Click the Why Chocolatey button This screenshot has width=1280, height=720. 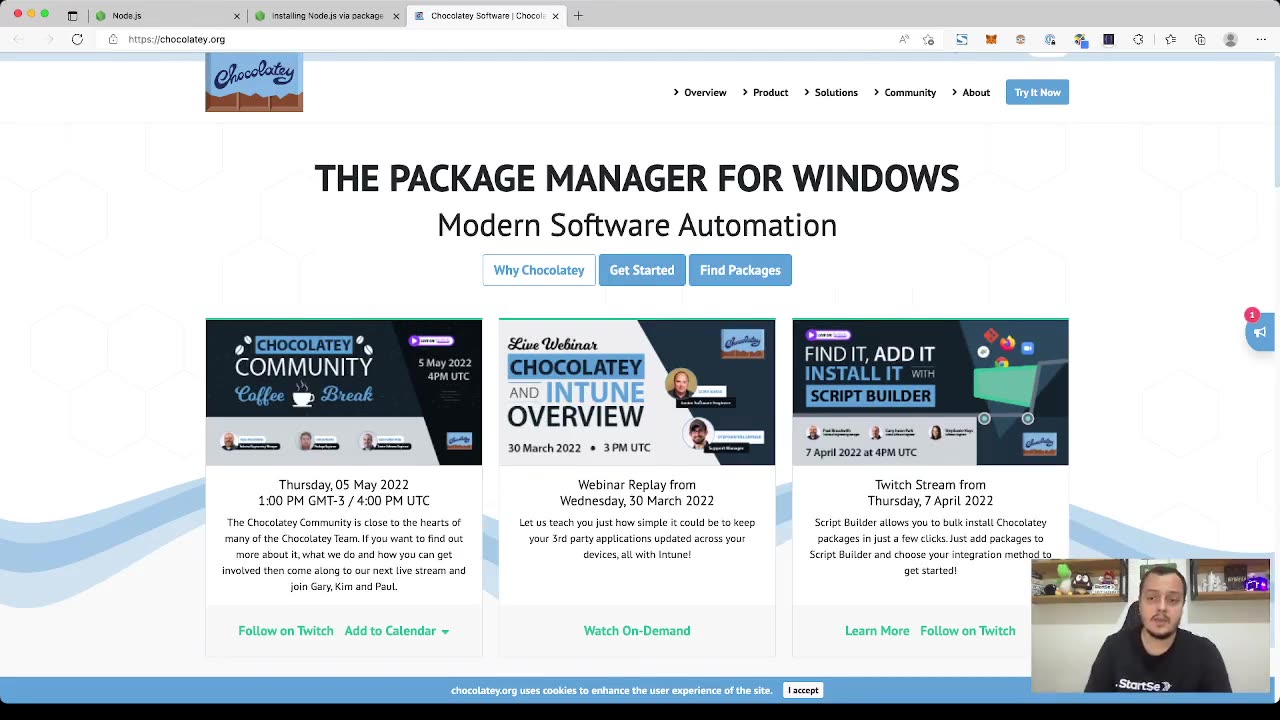(539, 270)
